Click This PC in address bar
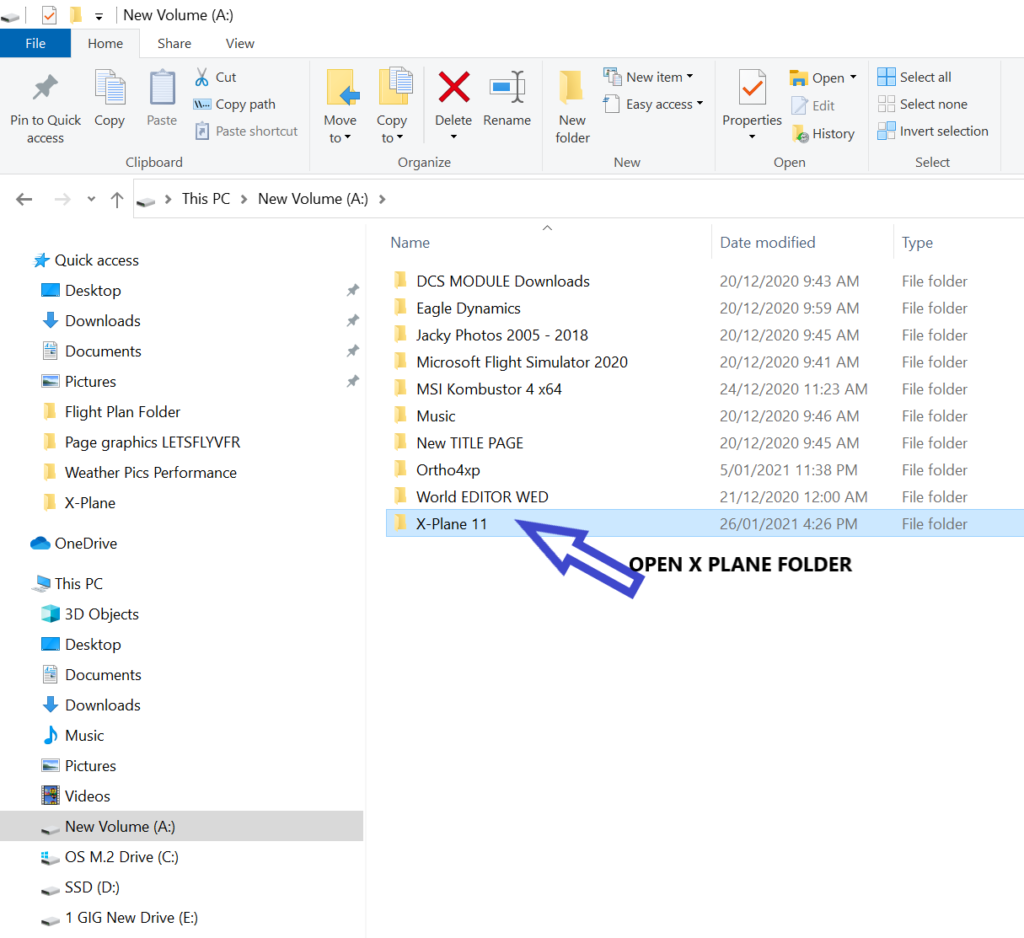 pos(206,199)
